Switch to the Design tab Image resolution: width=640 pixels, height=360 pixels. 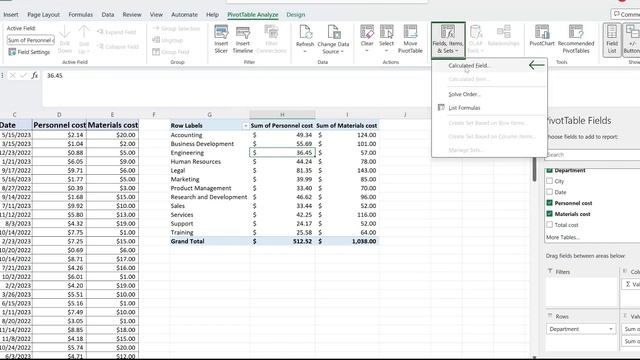pos(296,15)
